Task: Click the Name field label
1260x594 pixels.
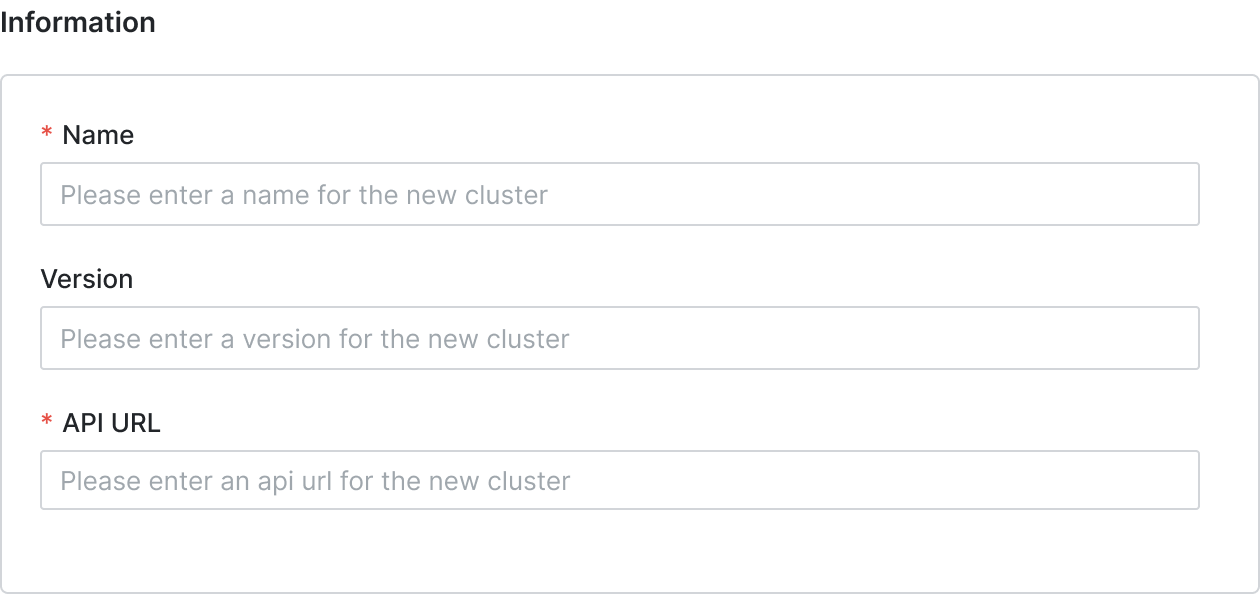Action: 98,135
